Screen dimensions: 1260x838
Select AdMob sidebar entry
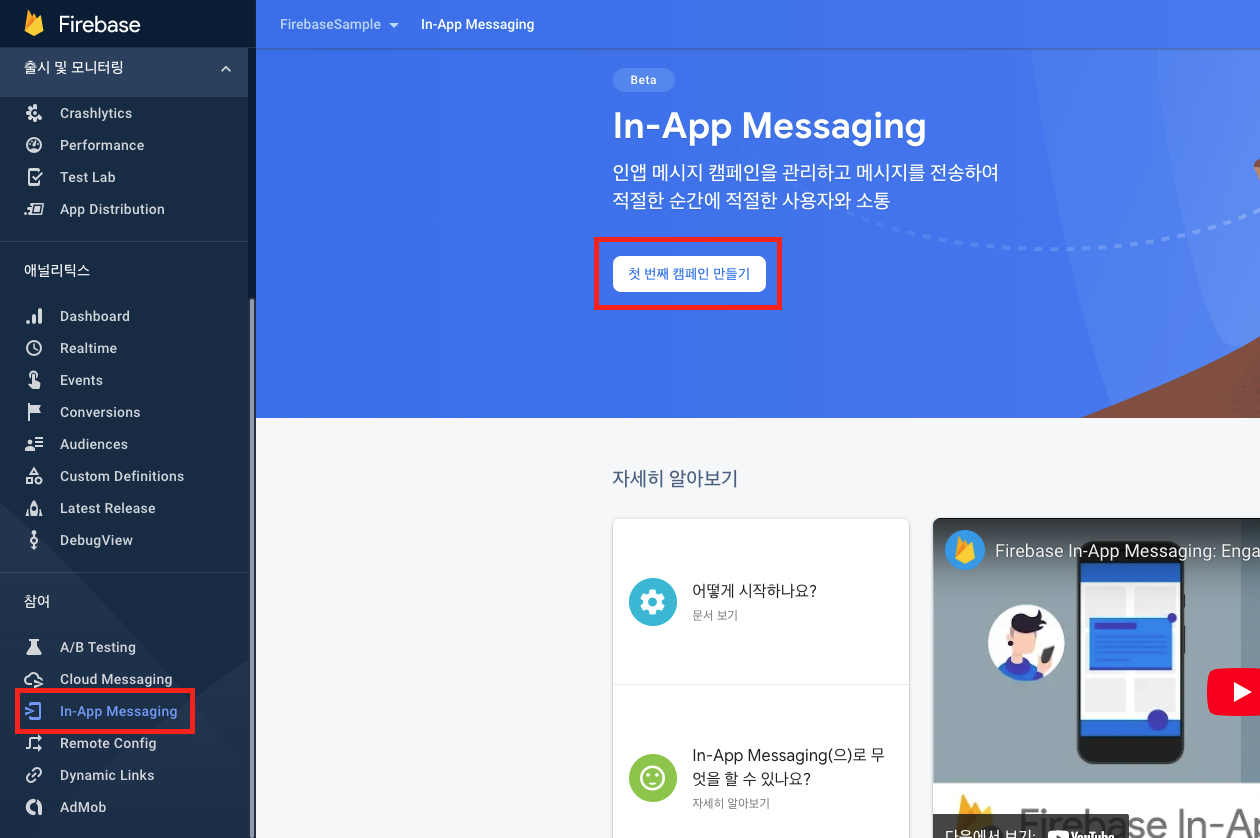(83, 807)
